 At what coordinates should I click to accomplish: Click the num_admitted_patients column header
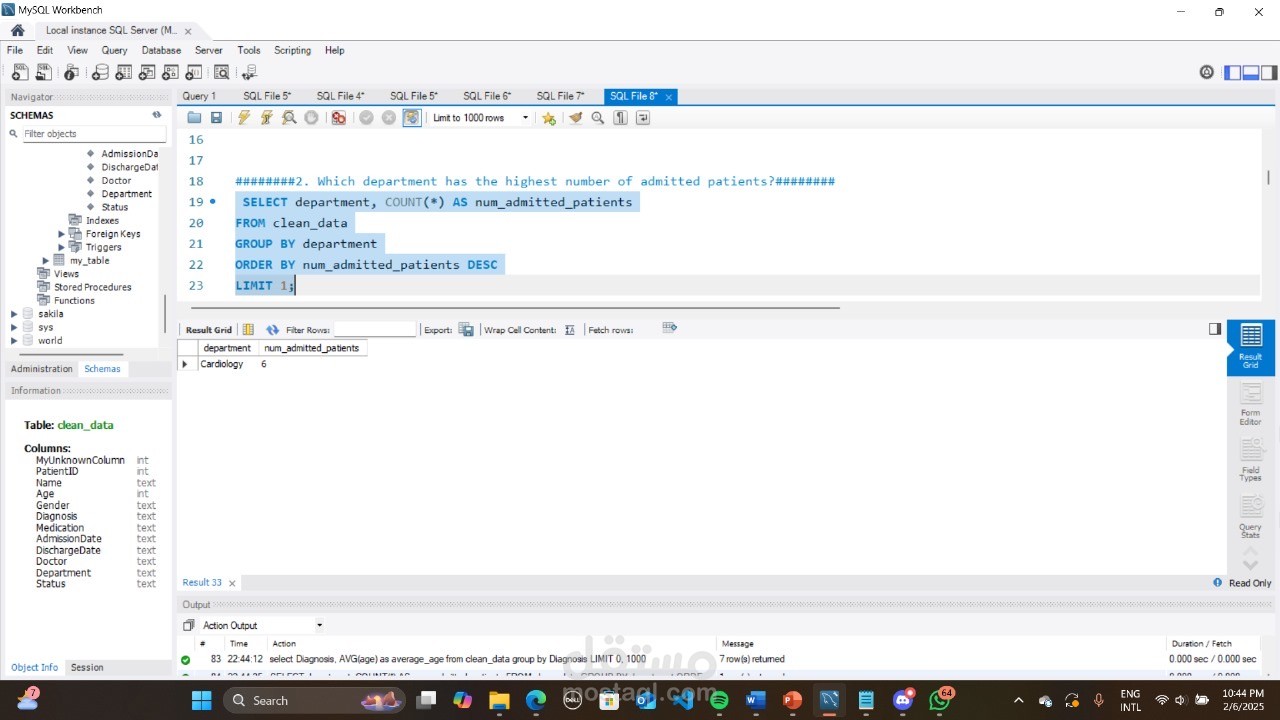click(x=311, y=348)
